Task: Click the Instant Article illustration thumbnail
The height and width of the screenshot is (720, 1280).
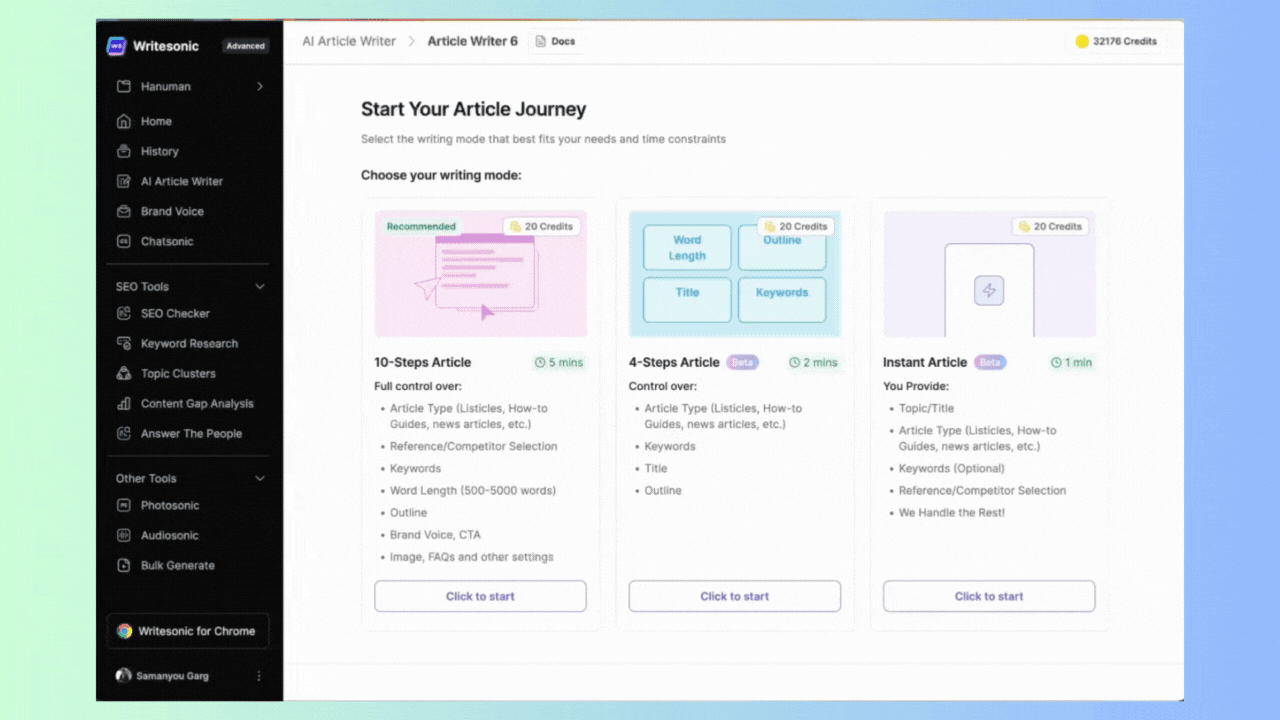Action: coord(989,273)
